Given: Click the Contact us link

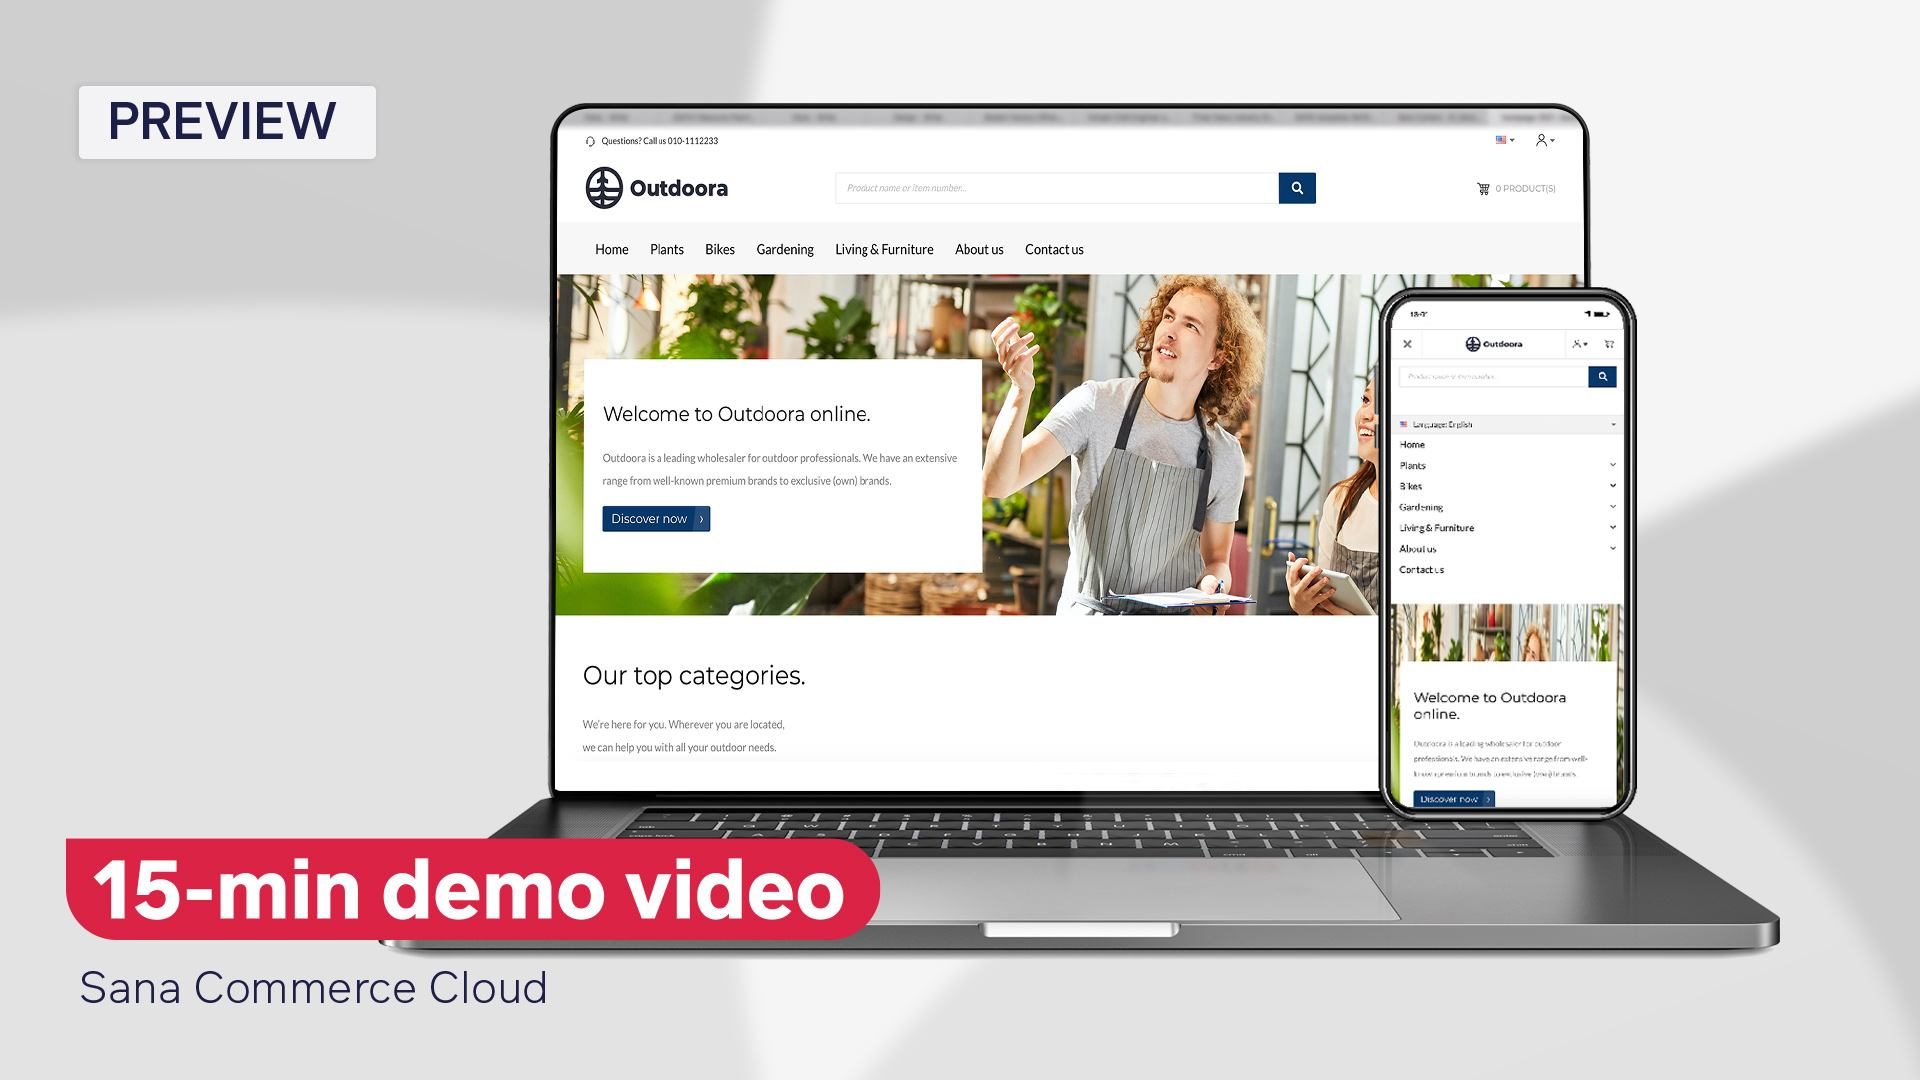Looking at the screenshot, I should (1054, 249).
